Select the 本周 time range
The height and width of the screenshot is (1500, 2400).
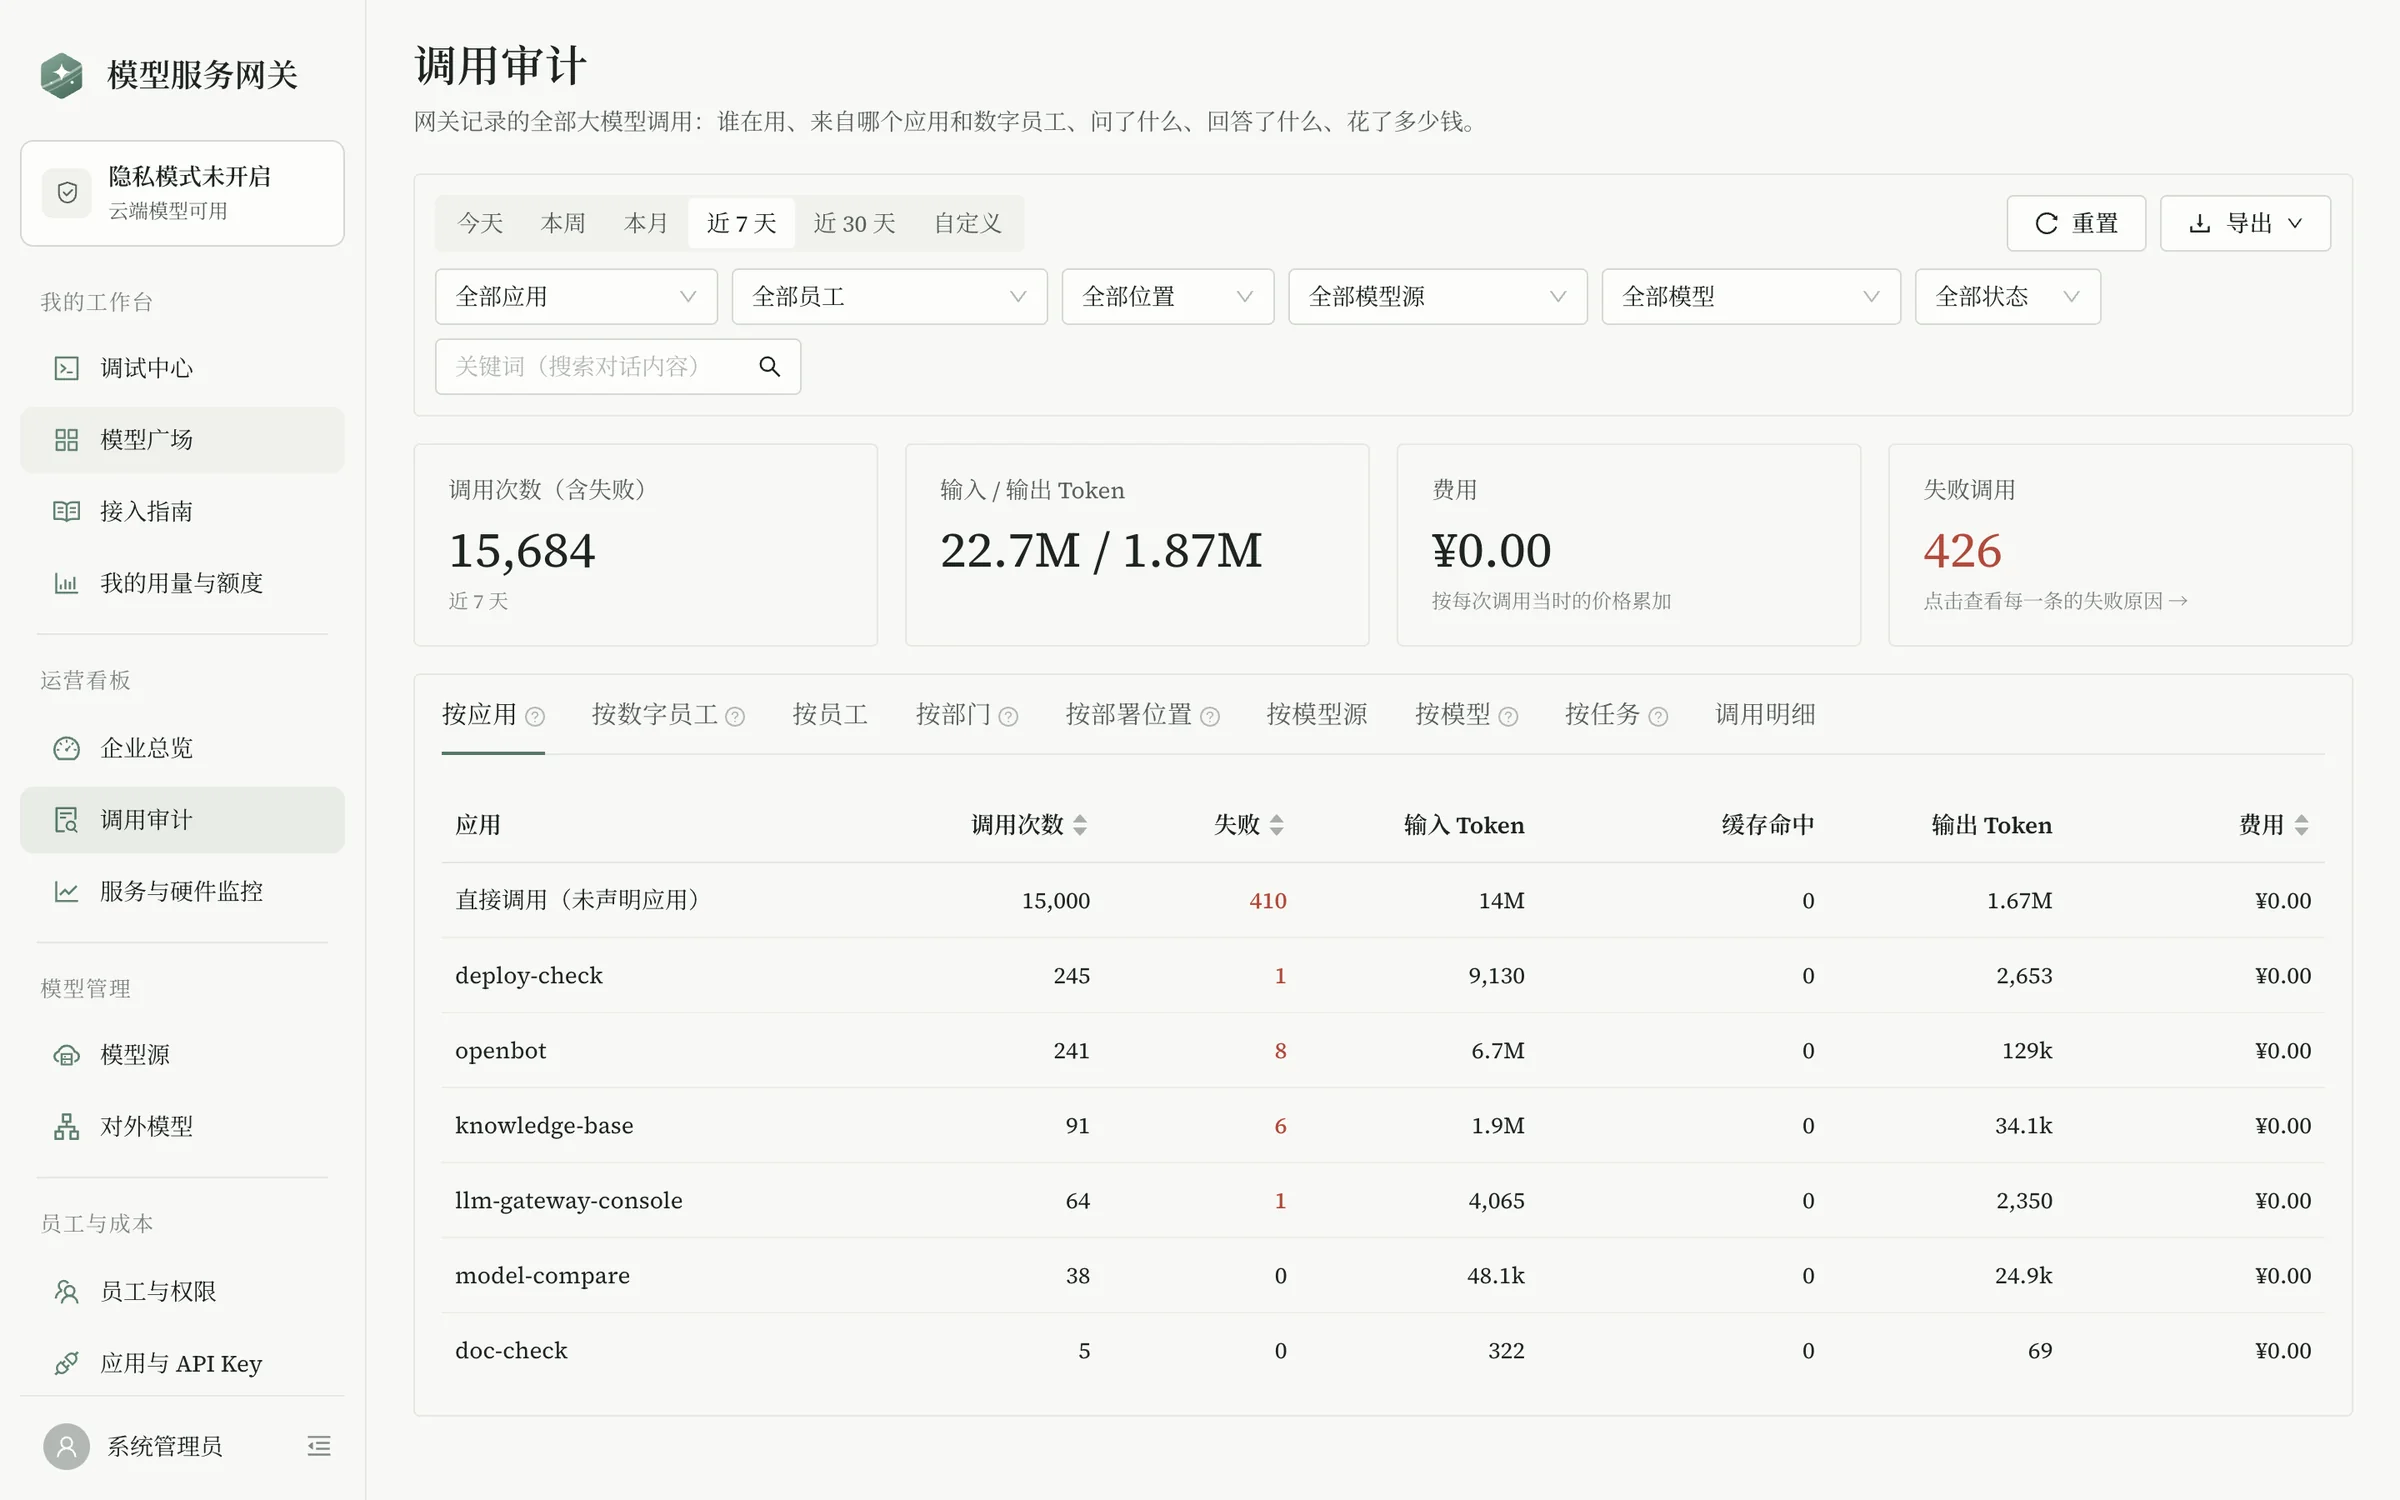tap(563, 223)
